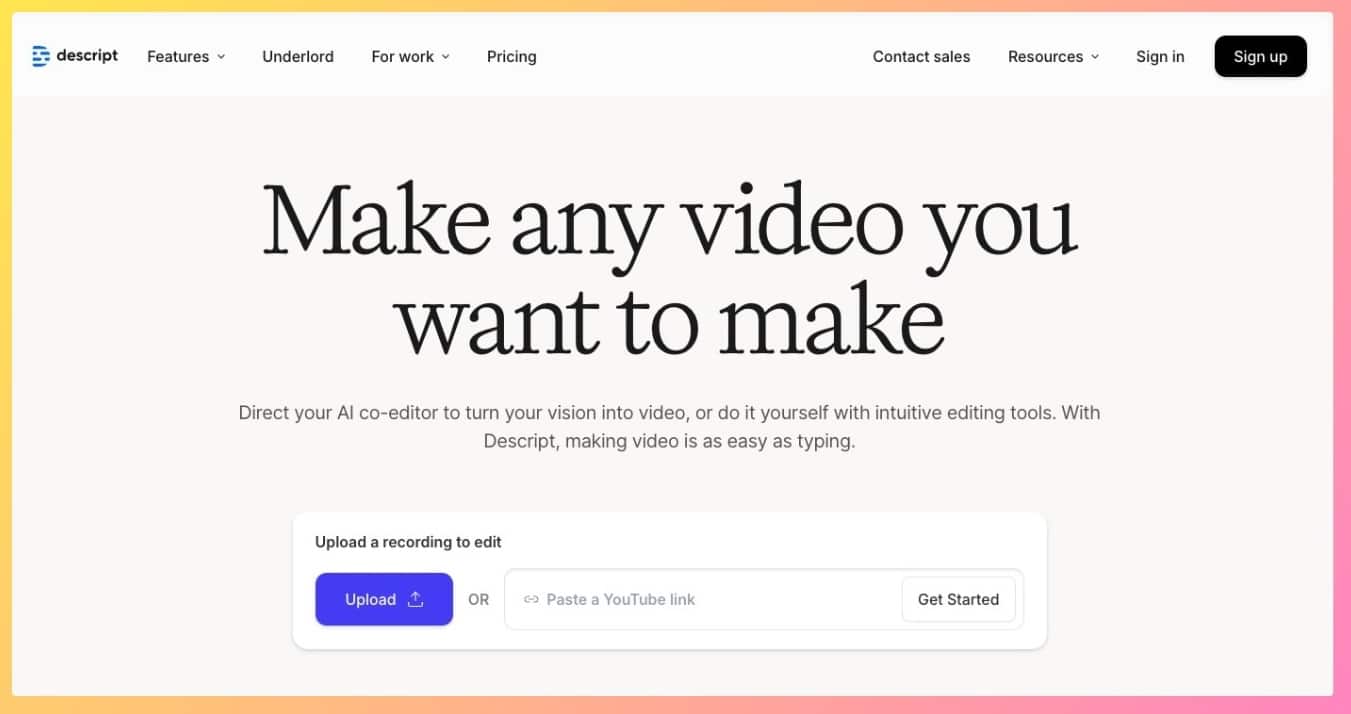
Task: Open the Resources menu label
Action: pos(1045,57)
